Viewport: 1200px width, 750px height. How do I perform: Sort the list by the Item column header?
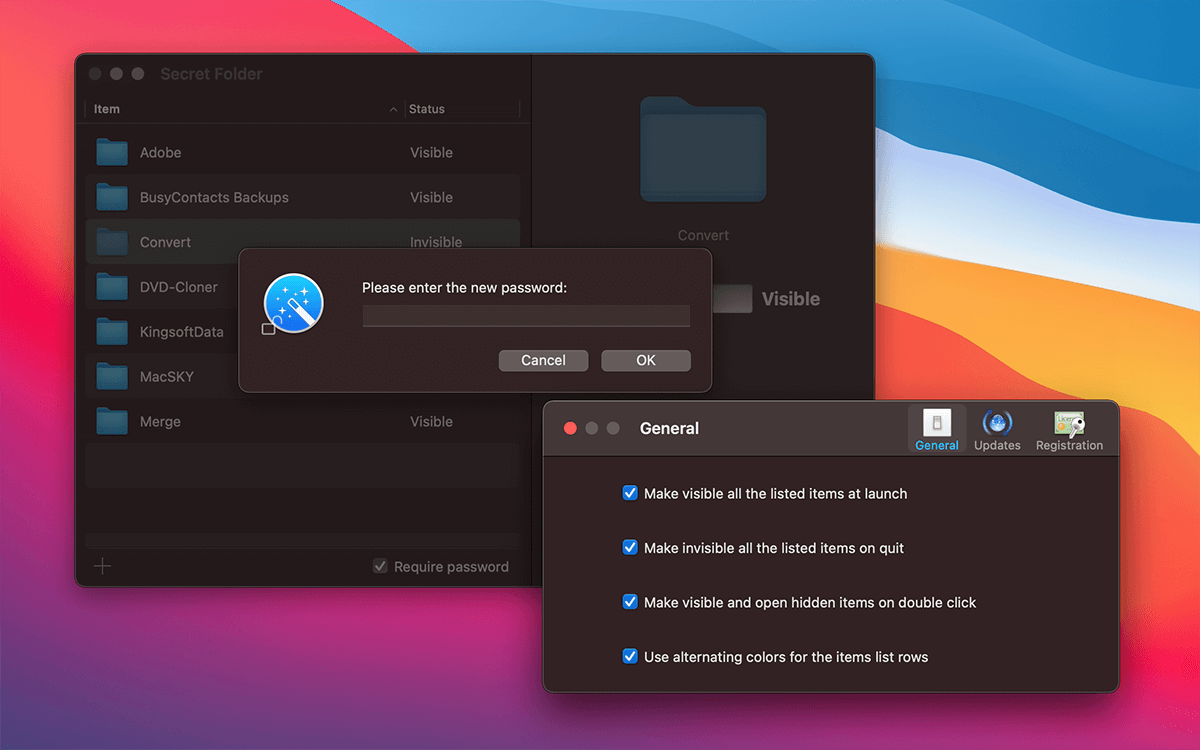(x=245, y=109)
